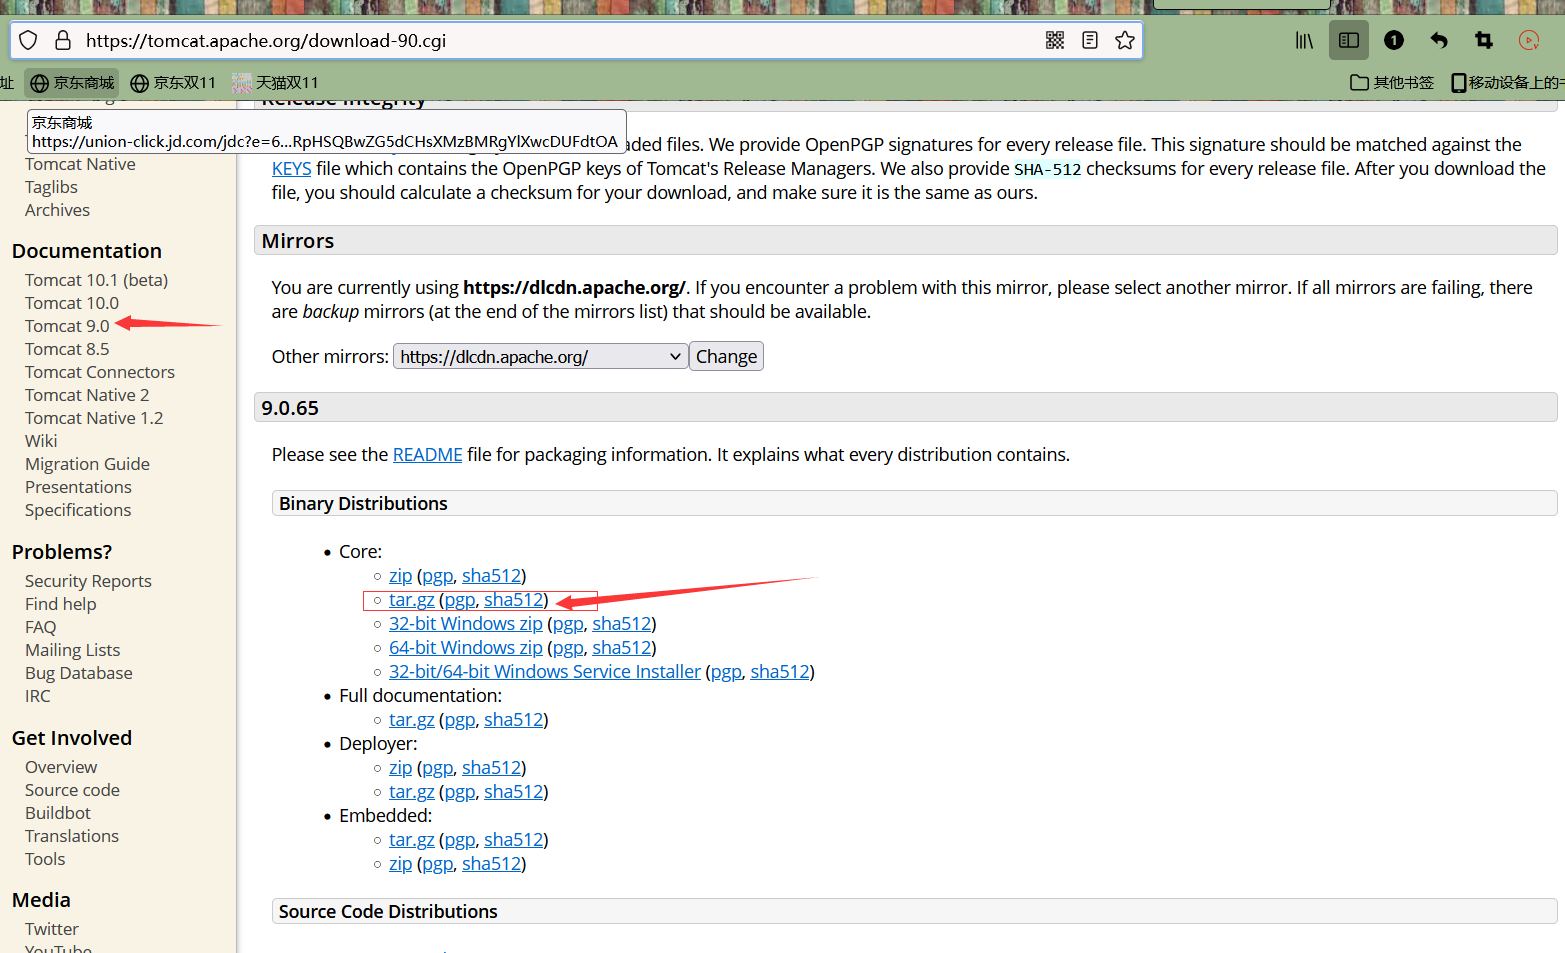The image size is (1565, 953).
Task: Open the Bug Database link
Action: tap(79, 674)
